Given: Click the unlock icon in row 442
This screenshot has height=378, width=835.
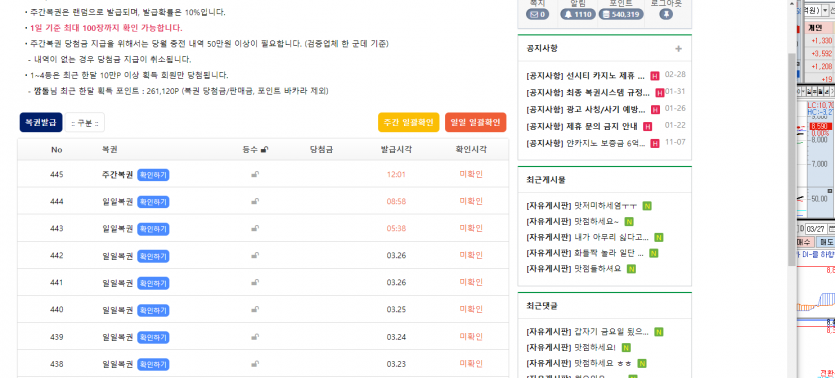Looking at the screenshot, I should 255,256.
